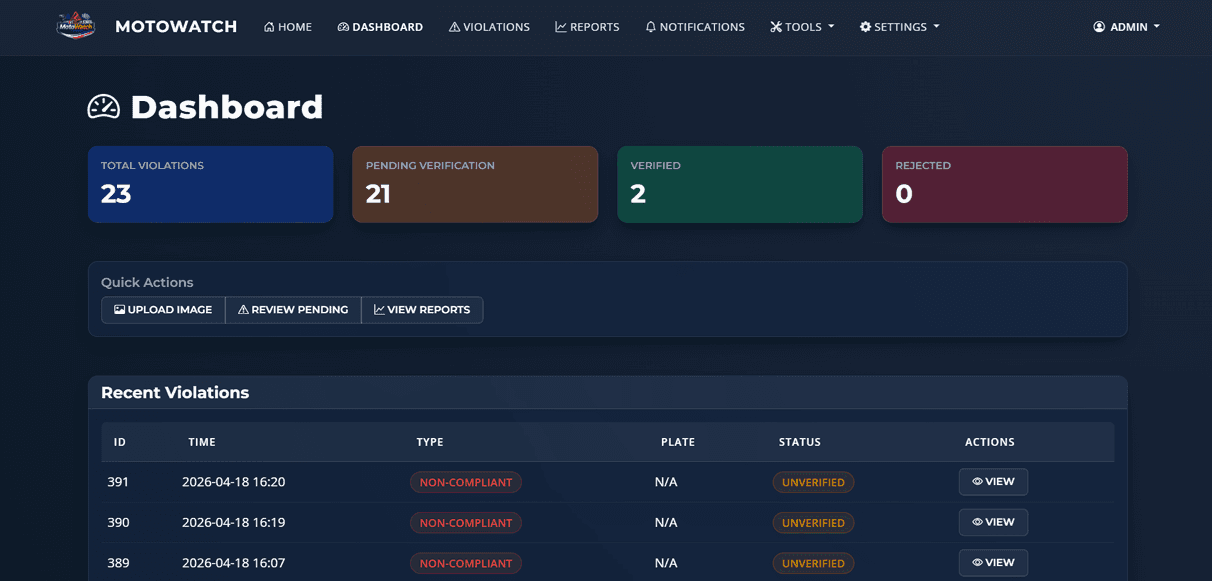1212x581 pixels.
Task: Click the warning triangle icon beside Violations
Action: click(x=454, y=27)
